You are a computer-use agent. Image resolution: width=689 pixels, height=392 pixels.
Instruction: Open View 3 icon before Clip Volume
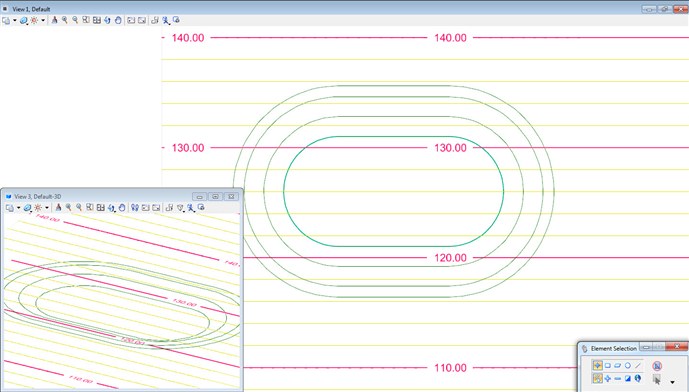tap(180, 208)
